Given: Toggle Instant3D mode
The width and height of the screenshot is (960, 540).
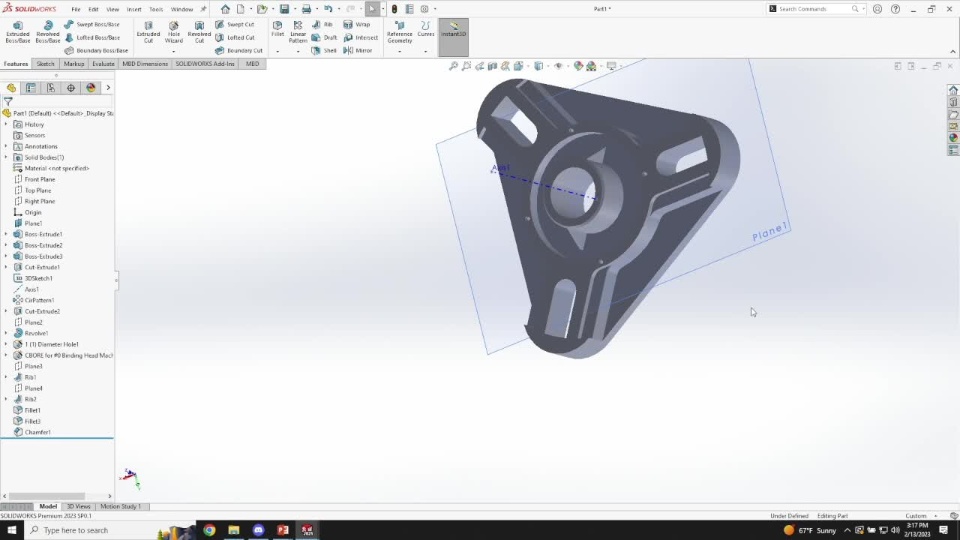Looking at the screenshot, I should click(x=454, y=37).
